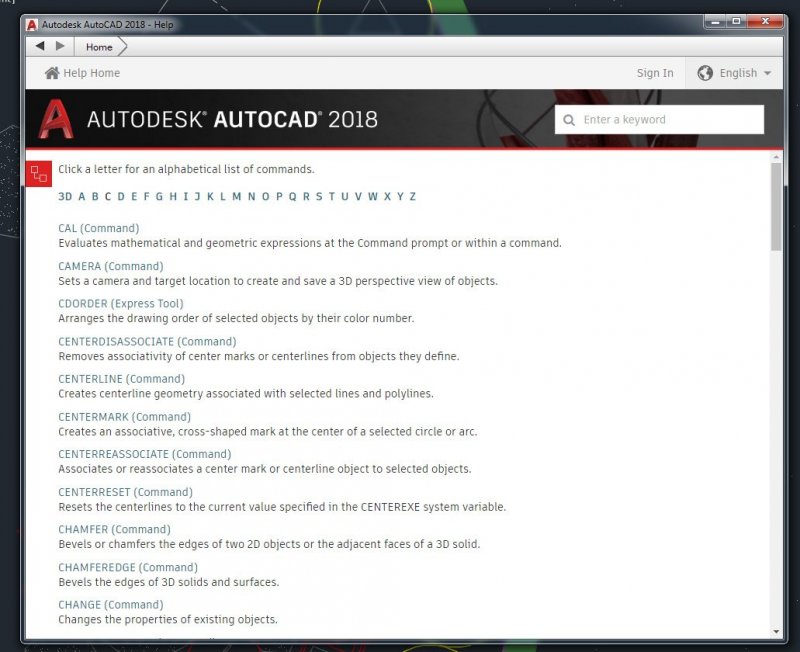
Task: Select letter G in alphabet index
Action: tap(159, 196)
